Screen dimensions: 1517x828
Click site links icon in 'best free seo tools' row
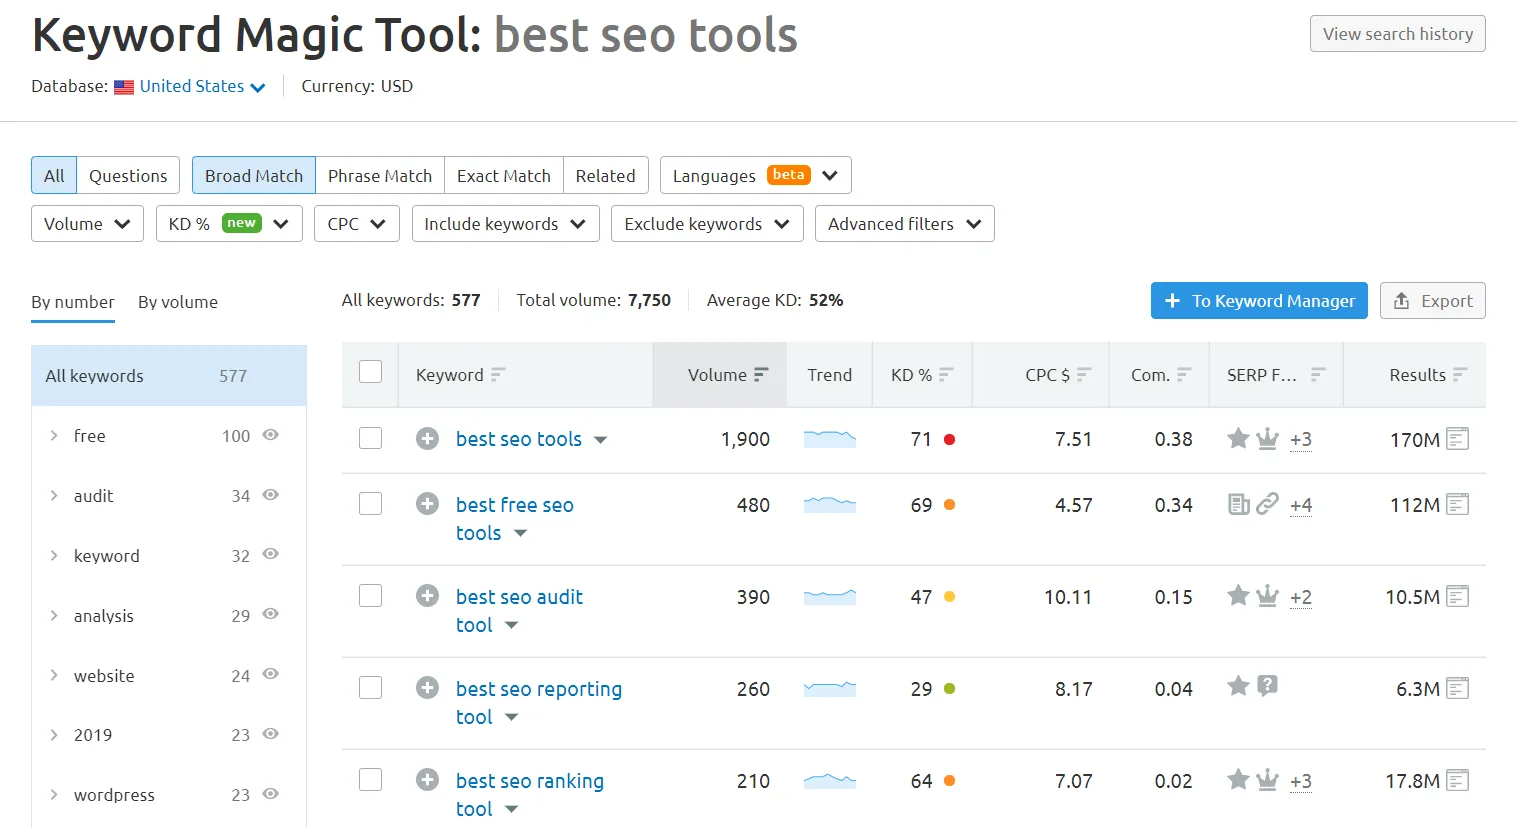[x=1267, y=504]
